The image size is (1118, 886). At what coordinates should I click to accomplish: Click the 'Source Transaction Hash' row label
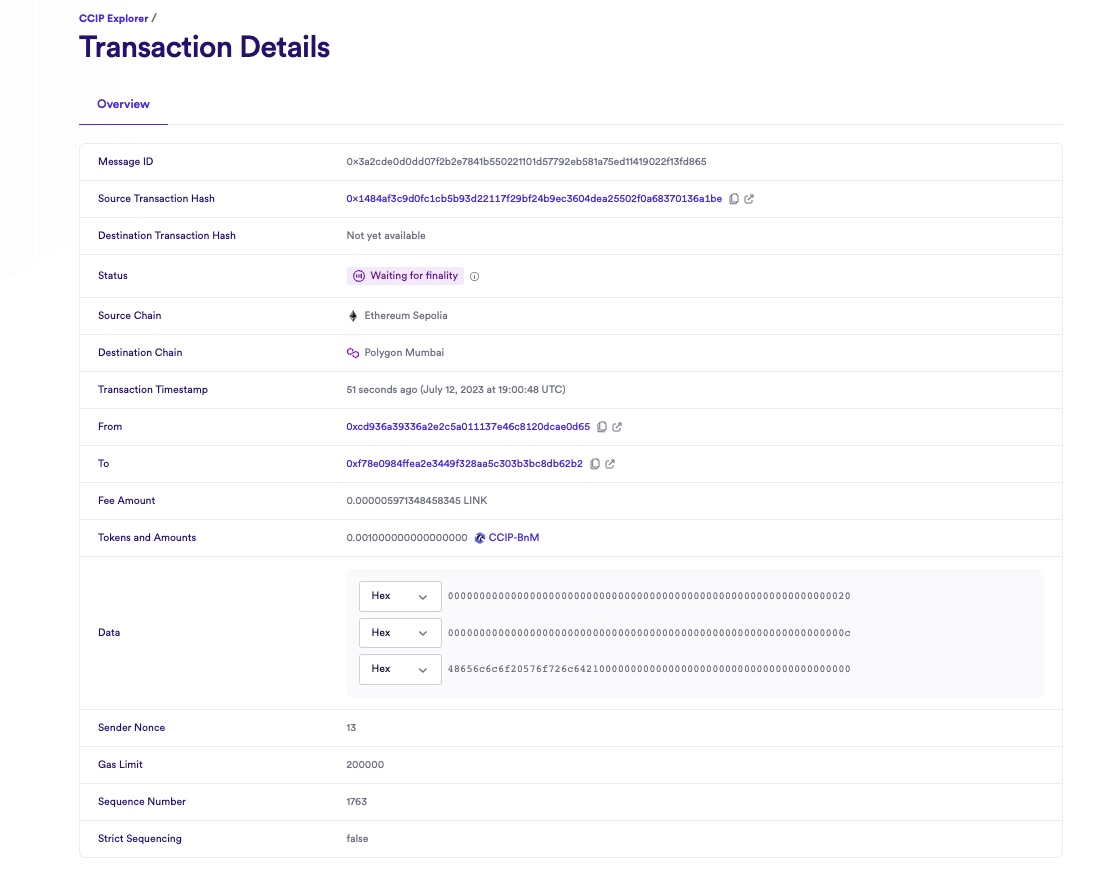pos(156,199)
